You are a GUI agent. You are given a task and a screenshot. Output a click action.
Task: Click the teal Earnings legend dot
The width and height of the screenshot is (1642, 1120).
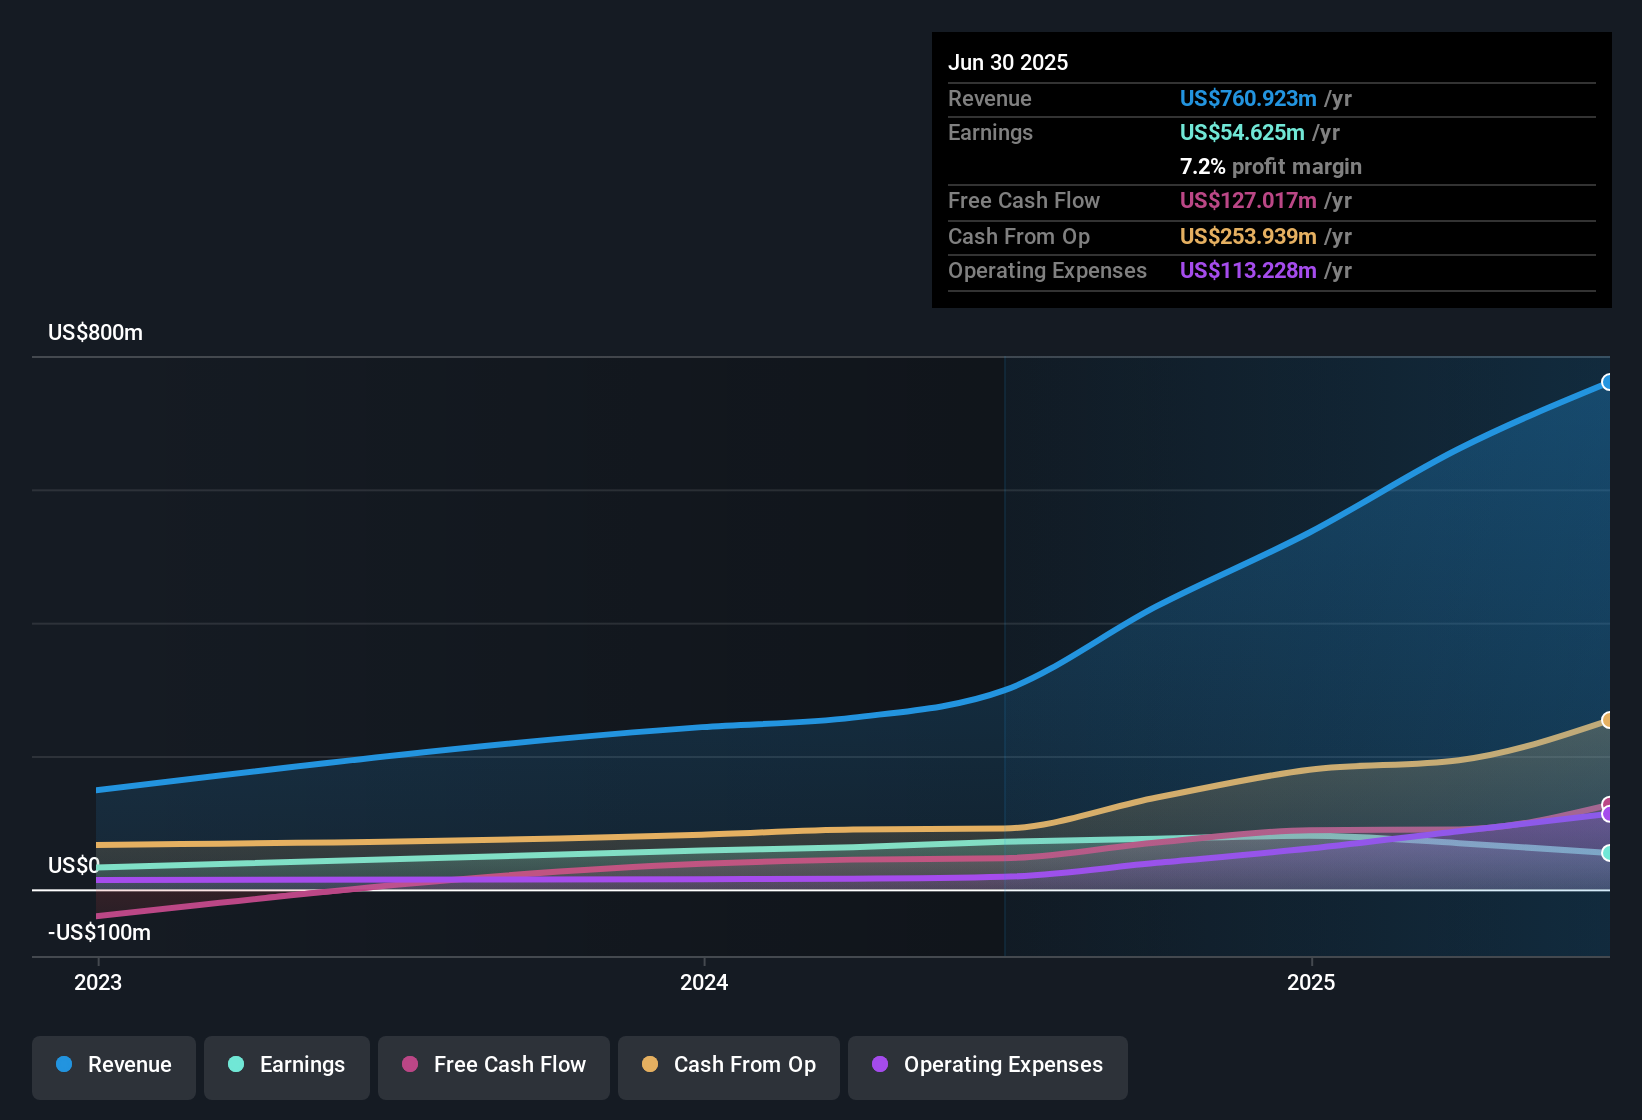pos(236,1064)
